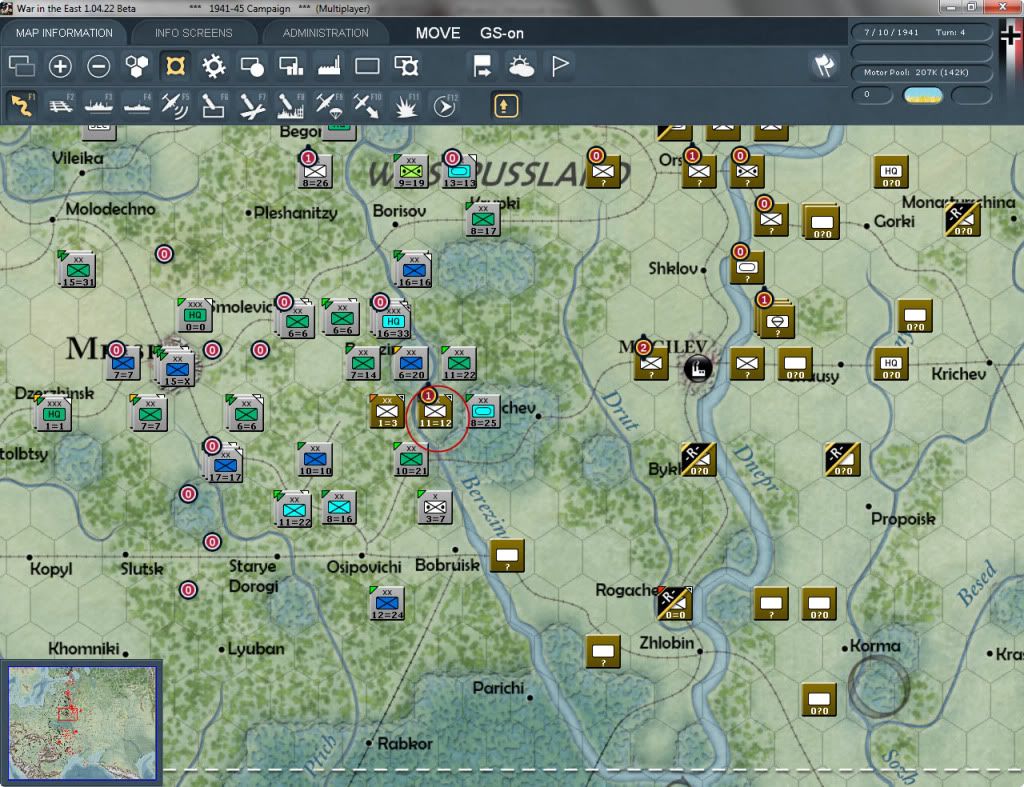The image size is (1024, 787).
Task: Toggle the empty rectangle toolbar icon
Action: (x=367, y=66)
